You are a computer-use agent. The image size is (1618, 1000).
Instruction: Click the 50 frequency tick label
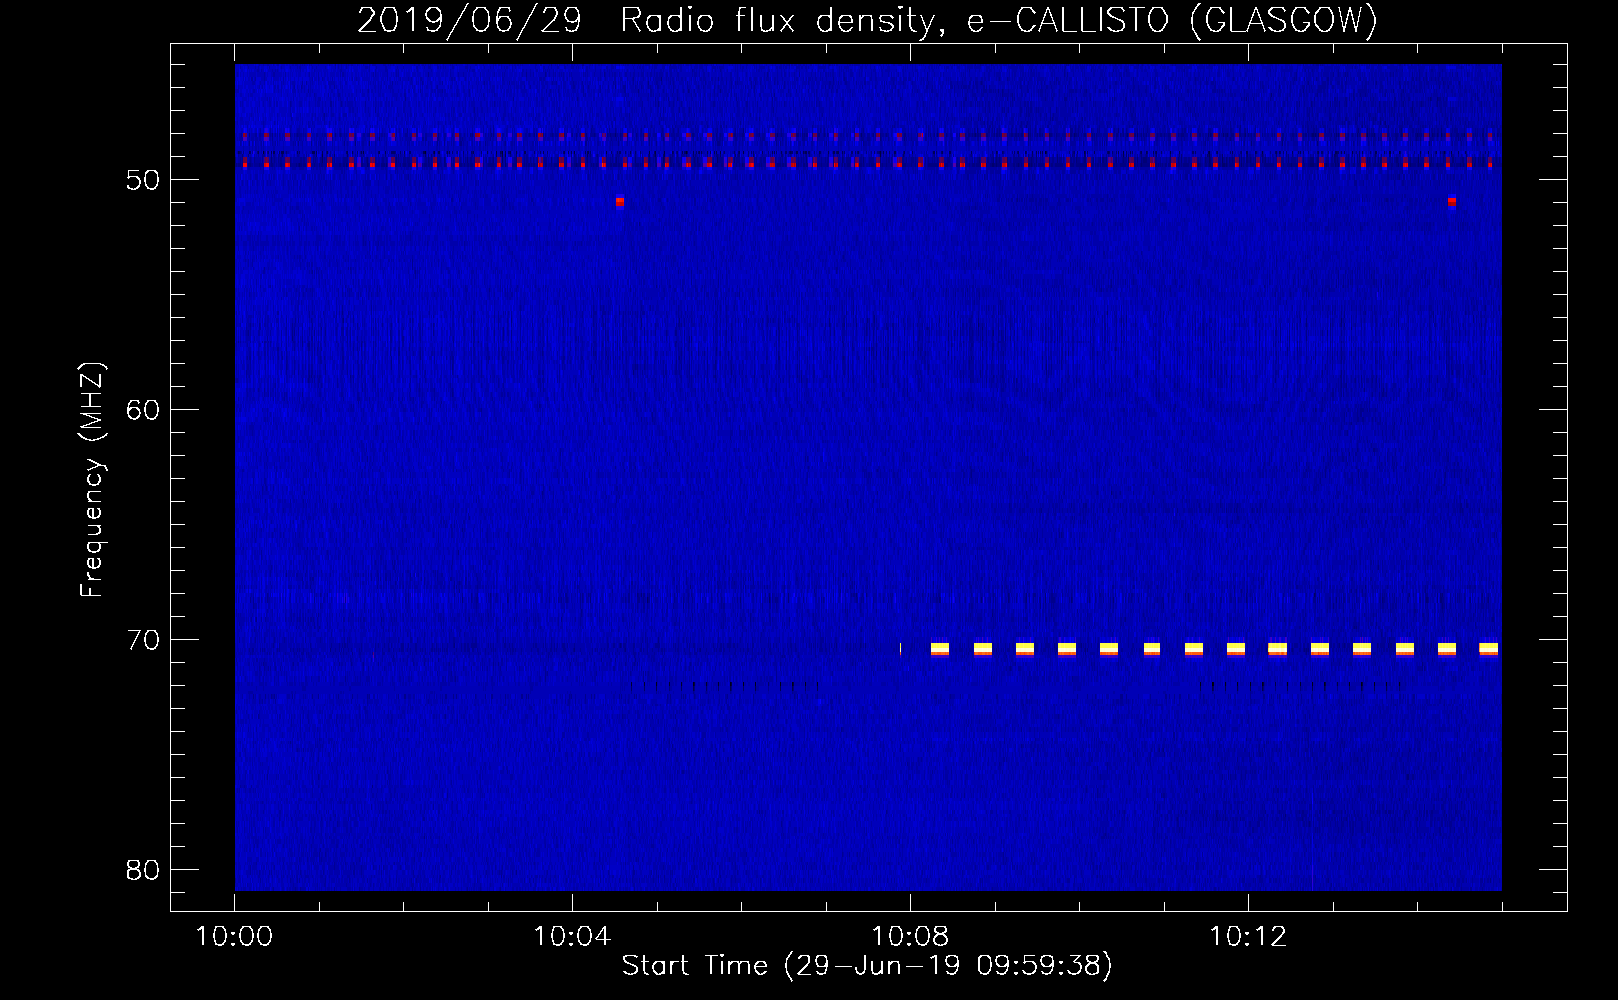[x=143, y=180]
